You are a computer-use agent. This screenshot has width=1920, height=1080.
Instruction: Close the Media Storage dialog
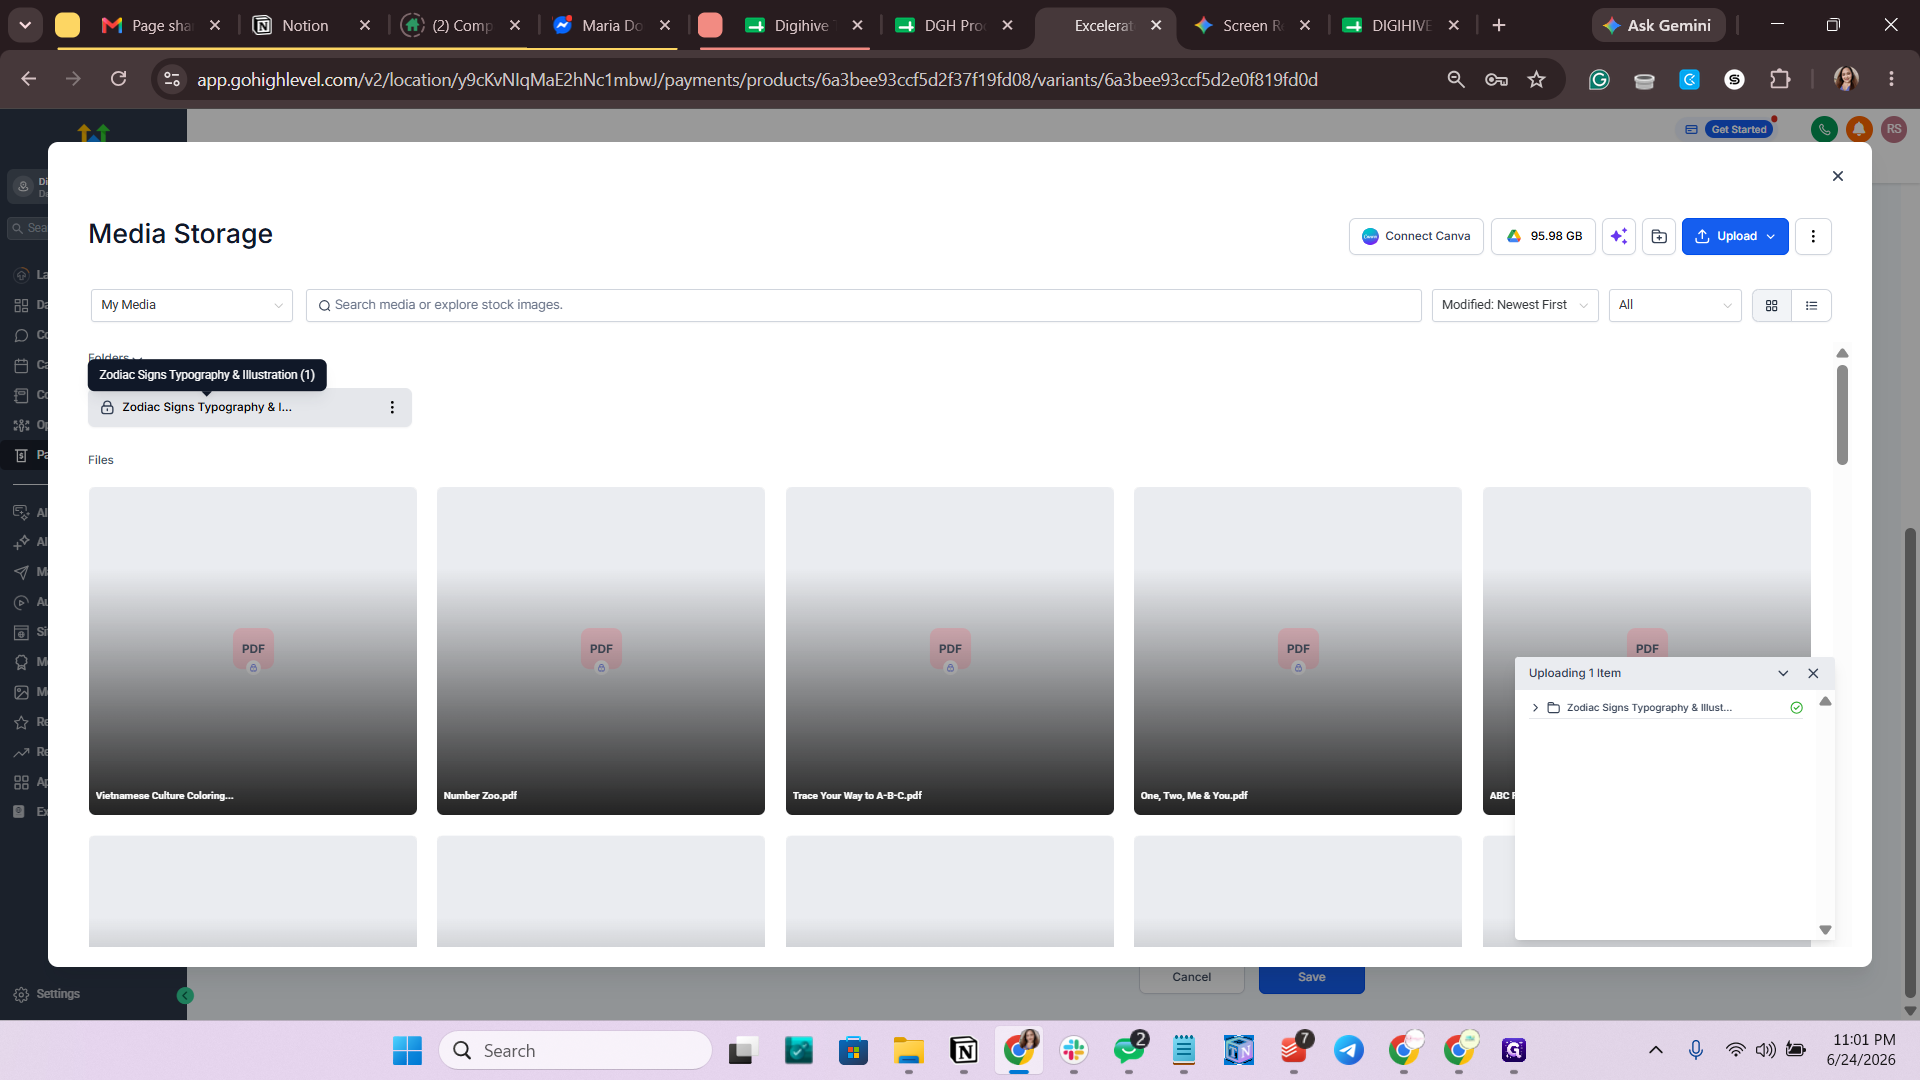click(1837, 176)
